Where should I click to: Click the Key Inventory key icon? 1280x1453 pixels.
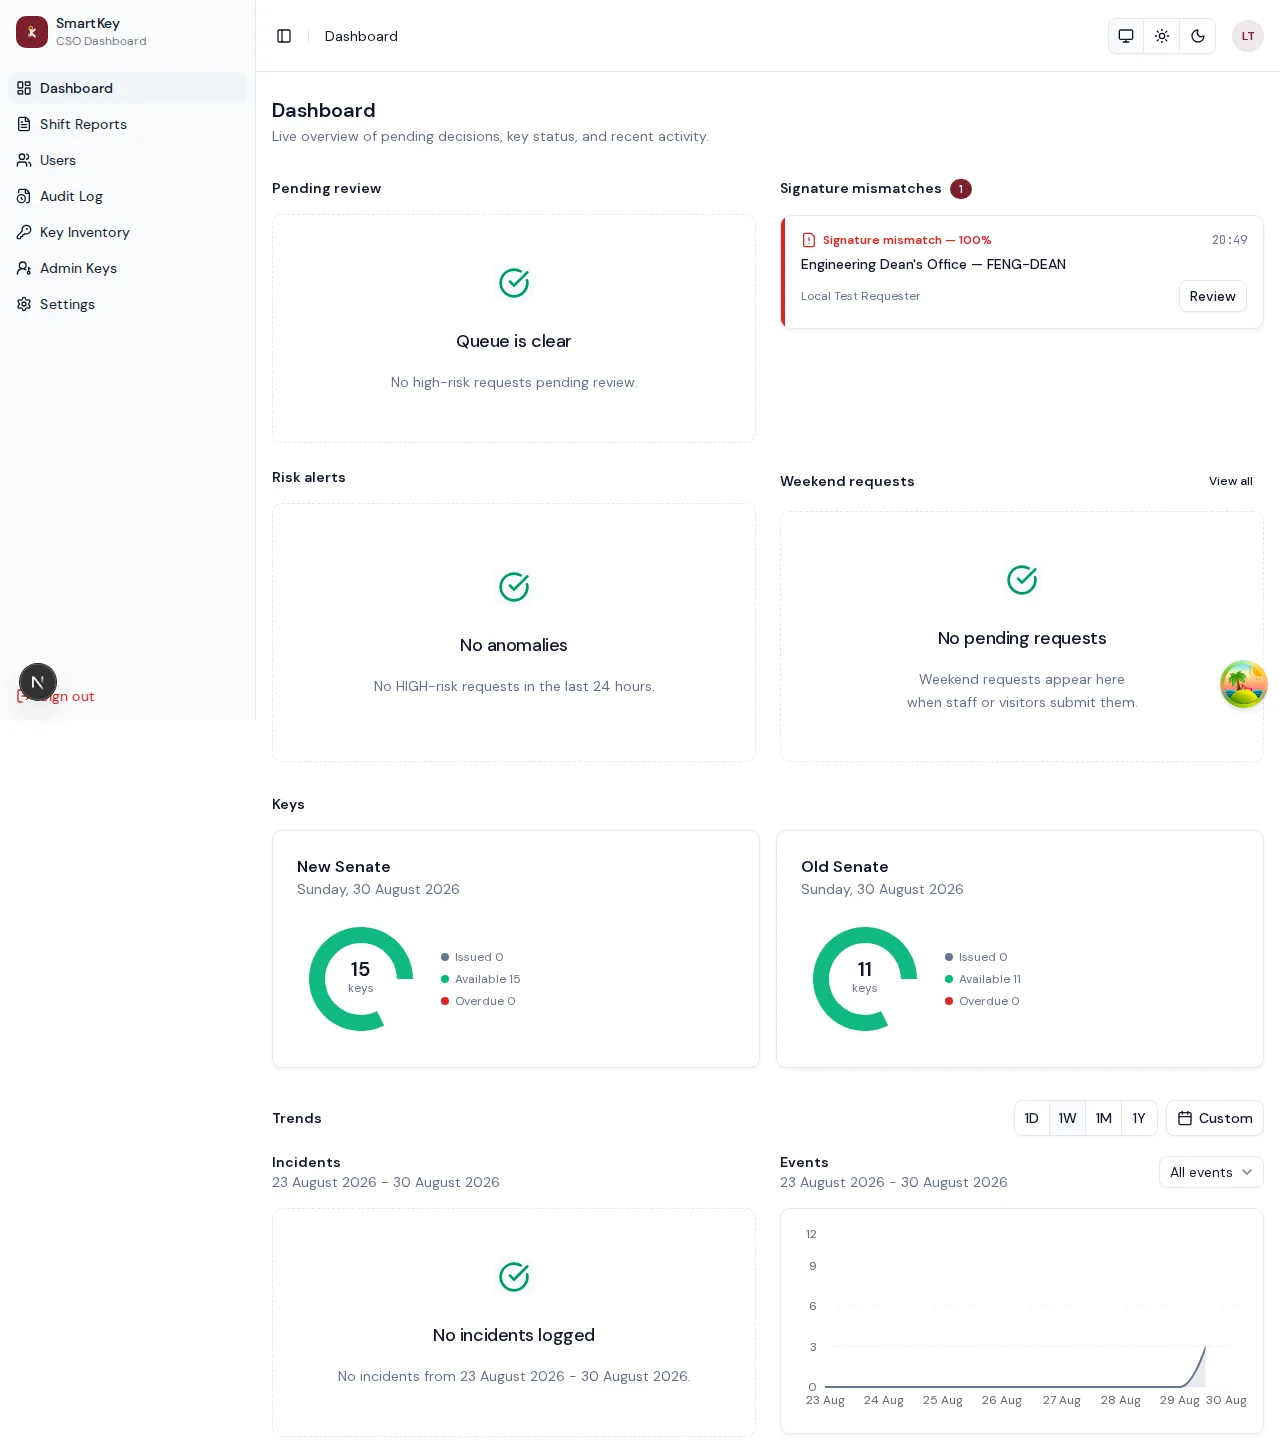[24, 232]
